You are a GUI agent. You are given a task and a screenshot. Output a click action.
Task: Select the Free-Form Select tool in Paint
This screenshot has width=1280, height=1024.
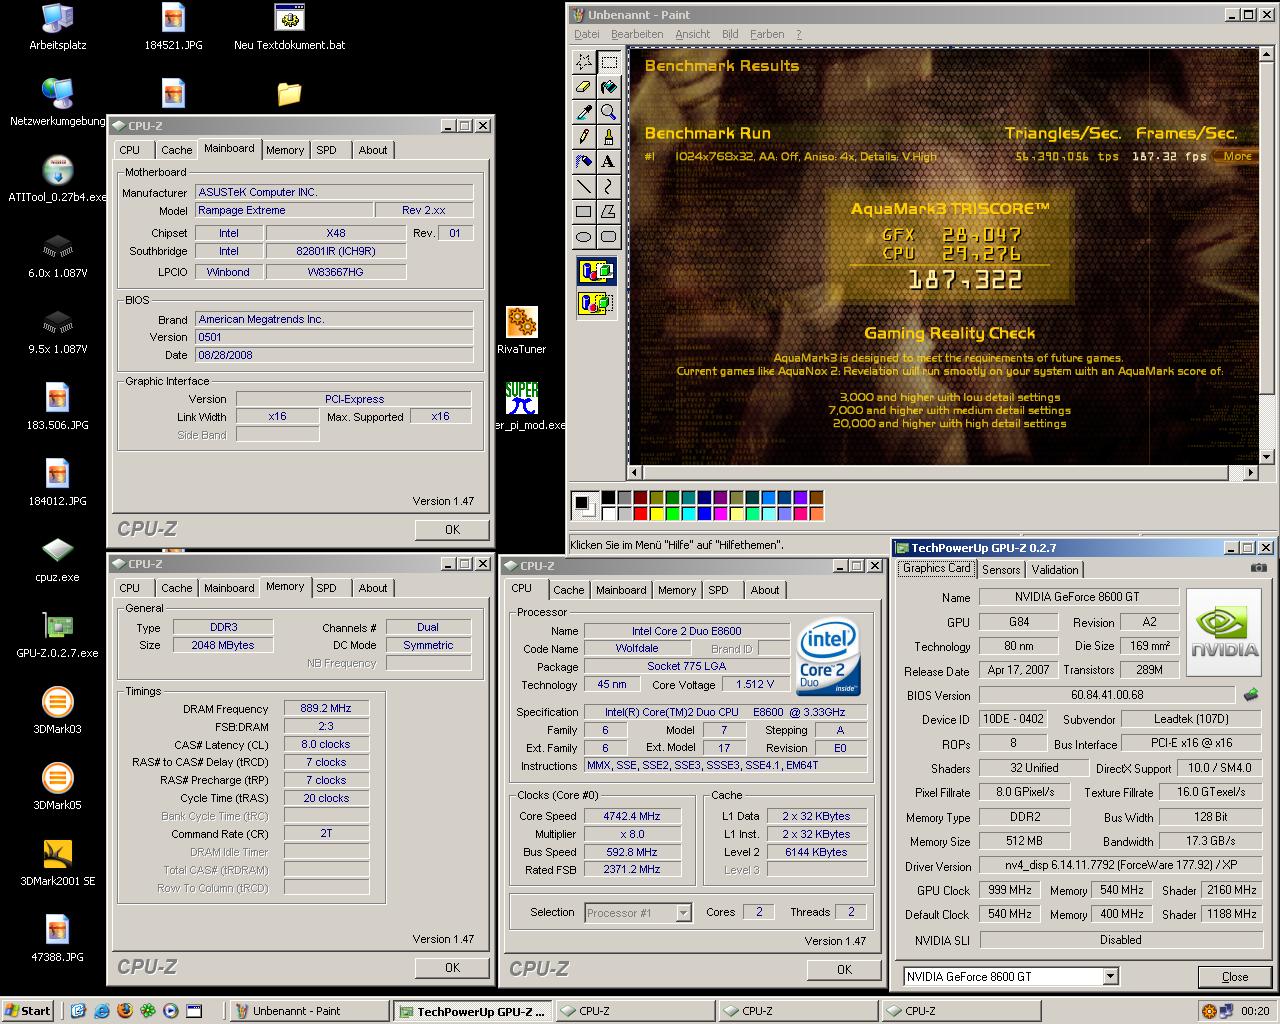pyautogui.click(x=584, y=62)
